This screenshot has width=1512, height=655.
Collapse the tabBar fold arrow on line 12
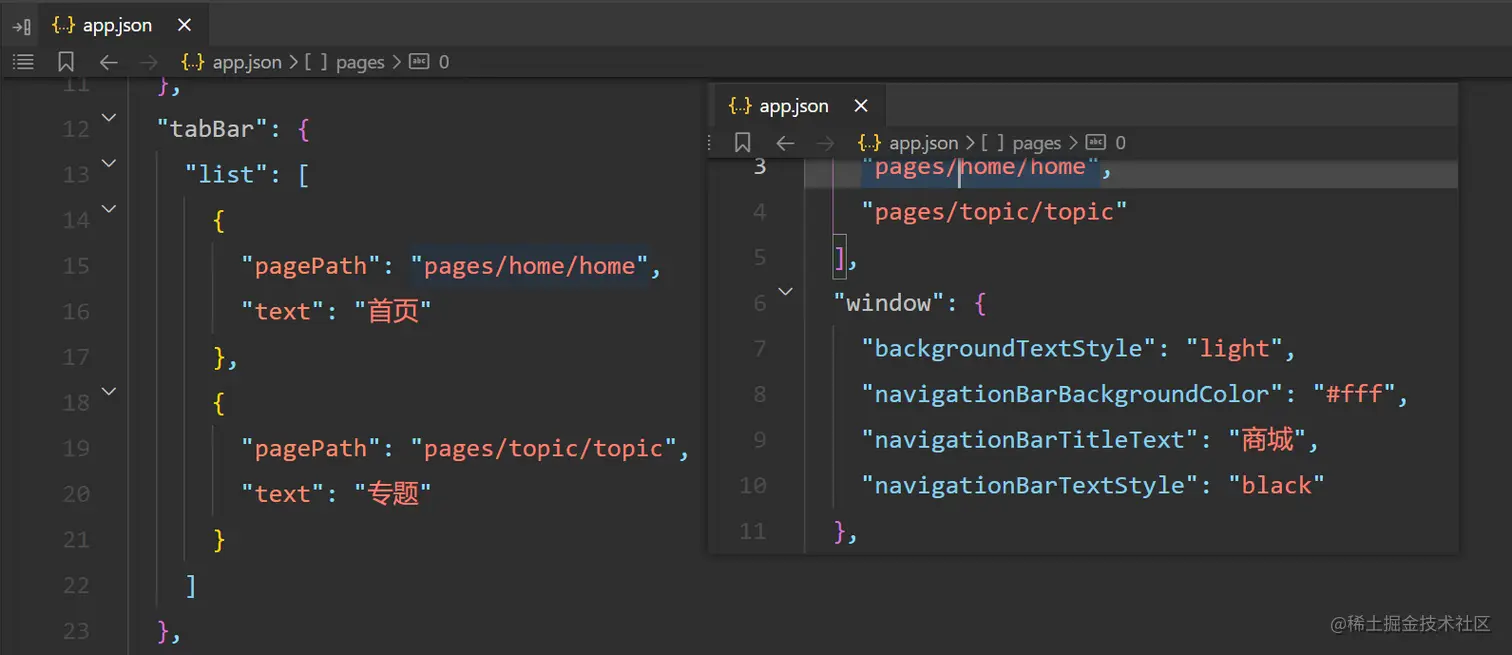pos(109,118)
